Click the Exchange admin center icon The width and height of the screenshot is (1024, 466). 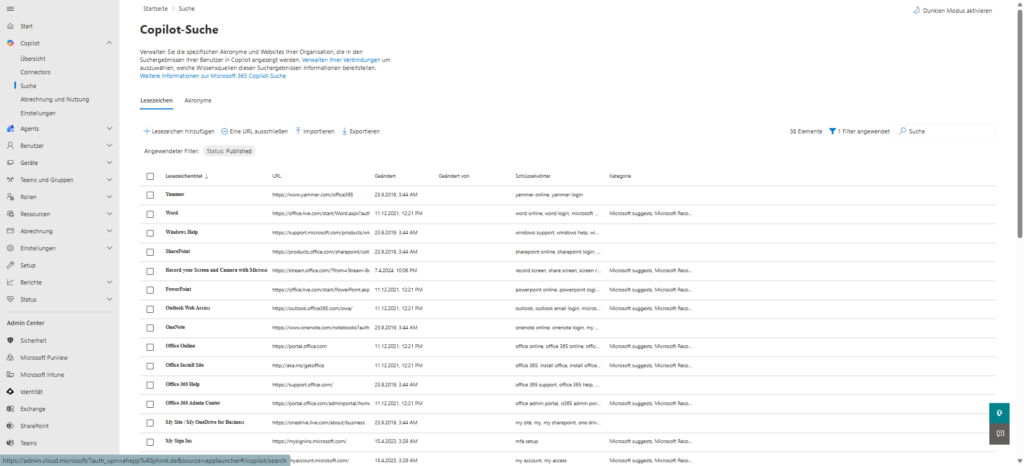tap(10, 408)
